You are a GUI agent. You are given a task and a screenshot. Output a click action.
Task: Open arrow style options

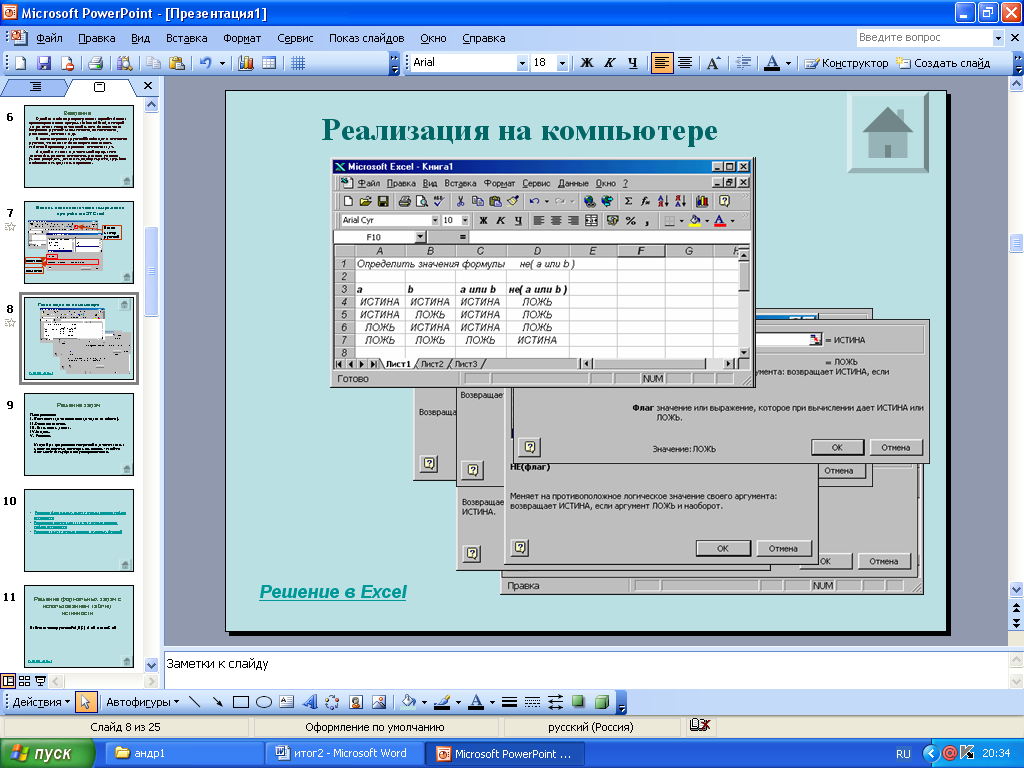(x=555, y=702)
